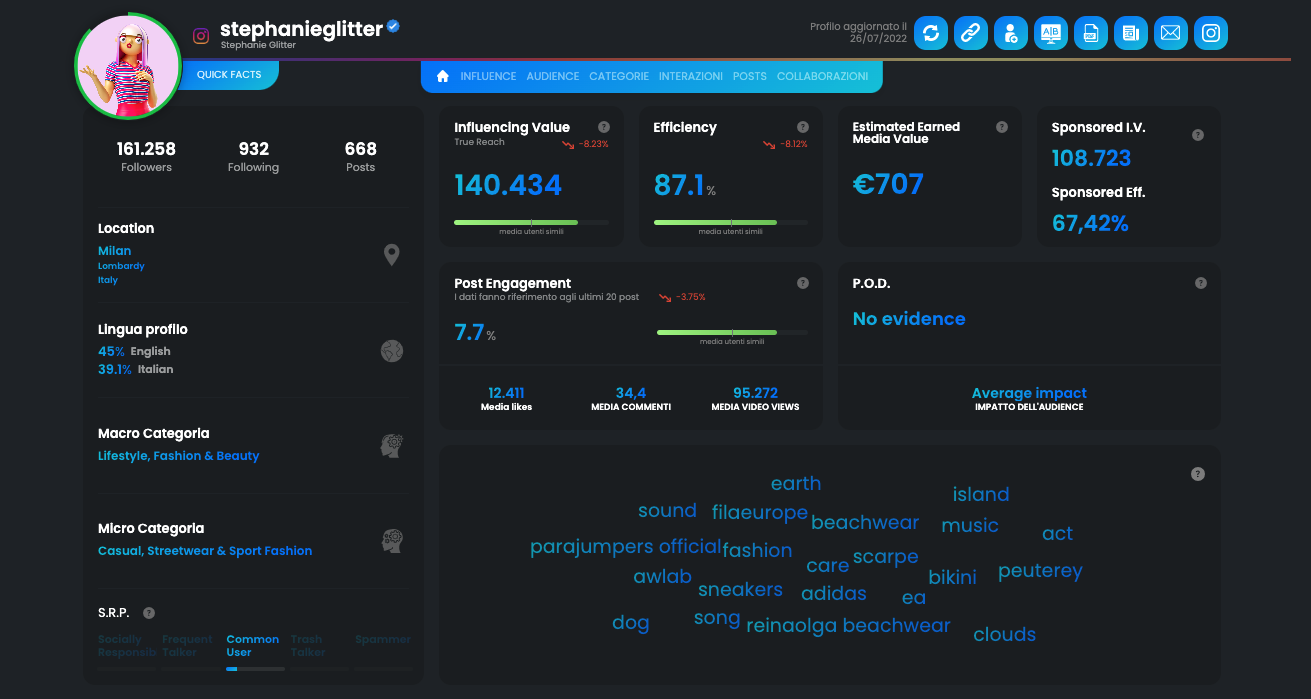Click the chain link icon button

[x=970, y=33]
